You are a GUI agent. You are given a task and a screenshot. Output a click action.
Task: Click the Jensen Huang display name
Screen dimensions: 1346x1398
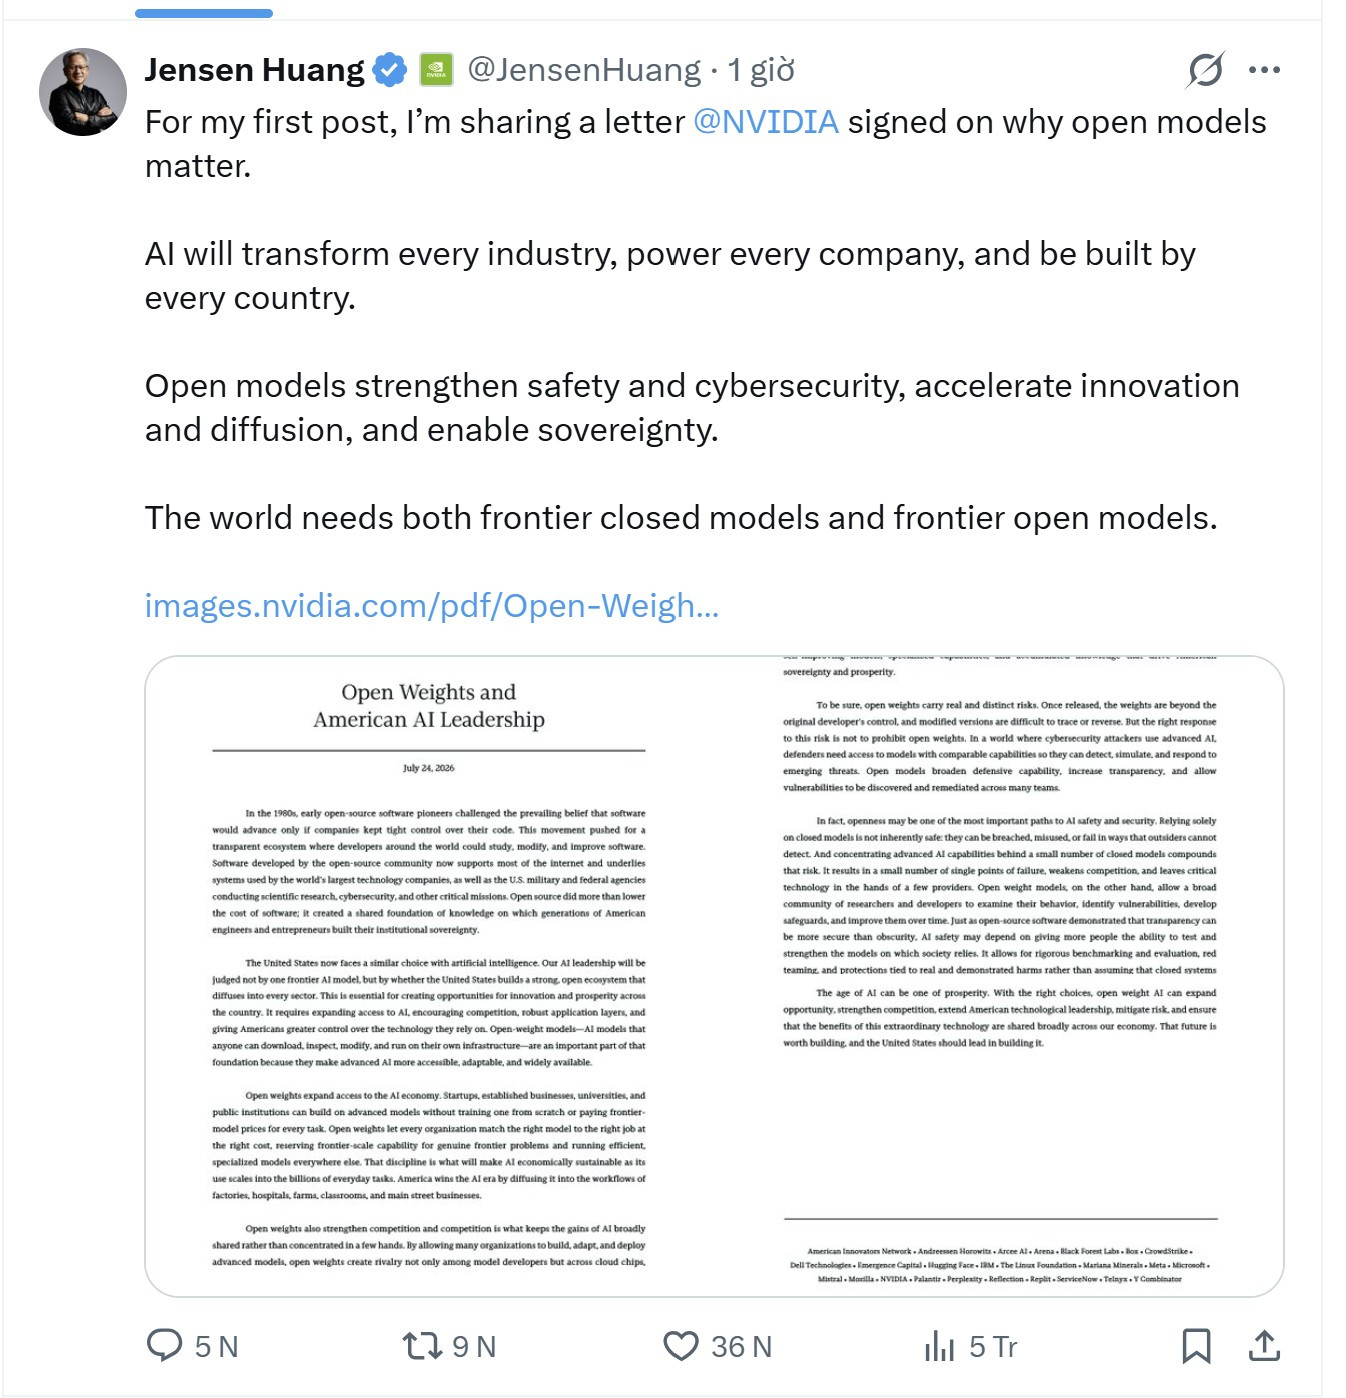pyautogui.click(x=255, y=70)
